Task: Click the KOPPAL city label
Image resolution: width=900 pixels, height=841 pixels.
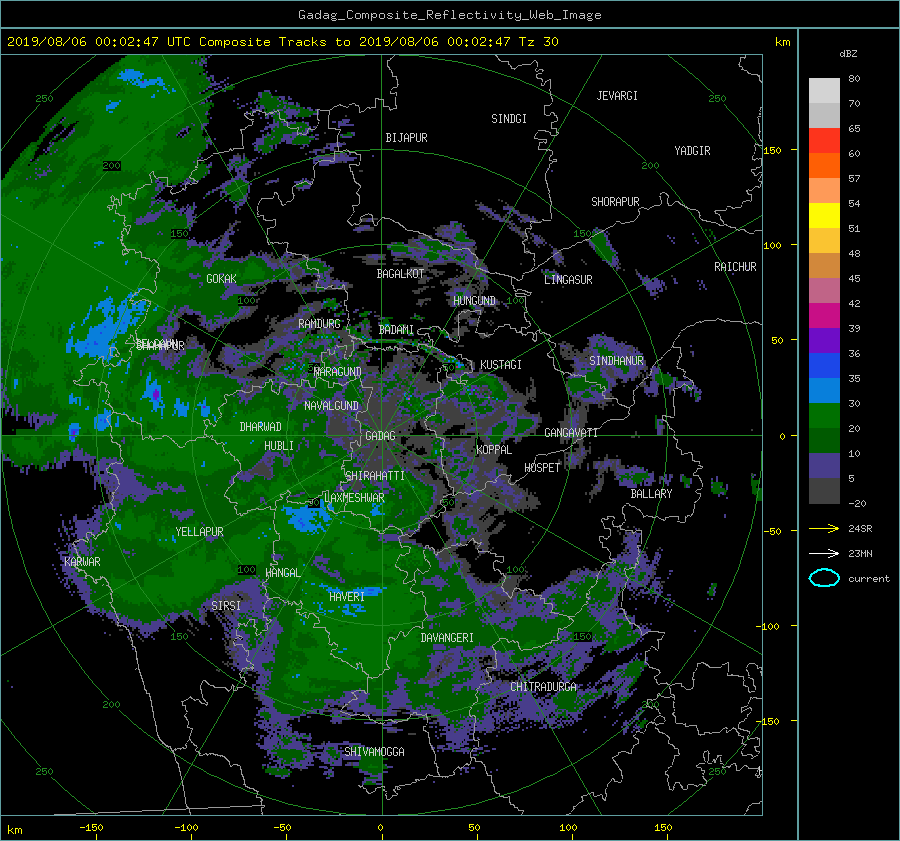Action: click(x=494, y=450)
